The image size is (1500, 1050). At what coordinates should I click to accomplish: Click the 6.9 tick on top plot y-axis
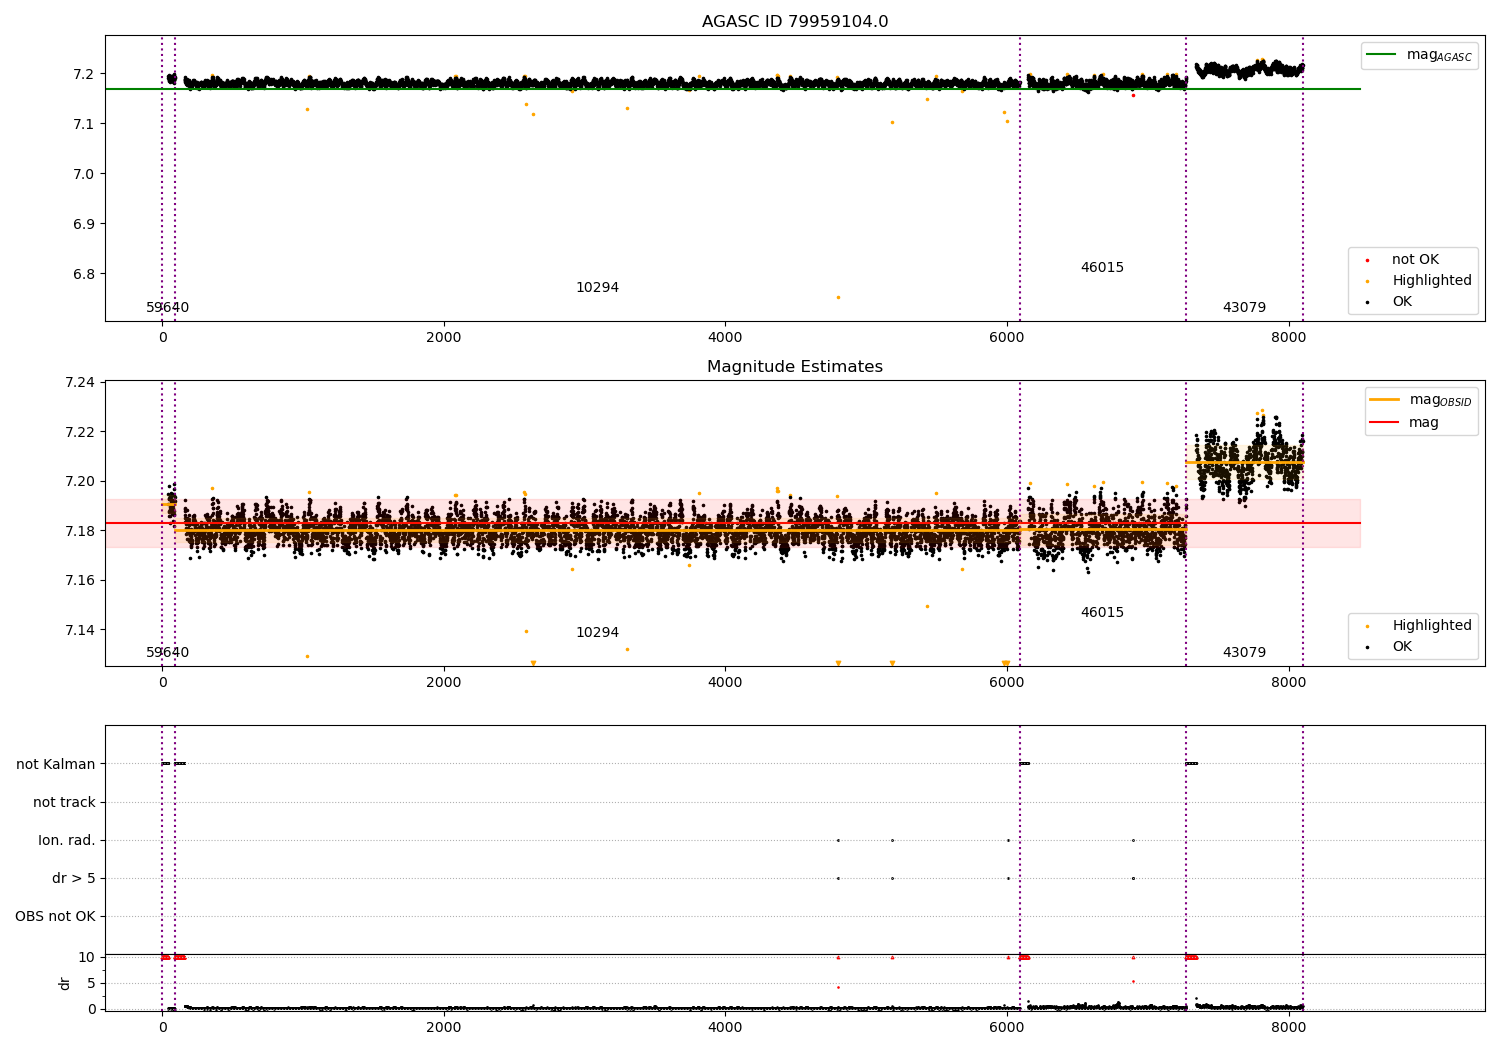(84, 224)
